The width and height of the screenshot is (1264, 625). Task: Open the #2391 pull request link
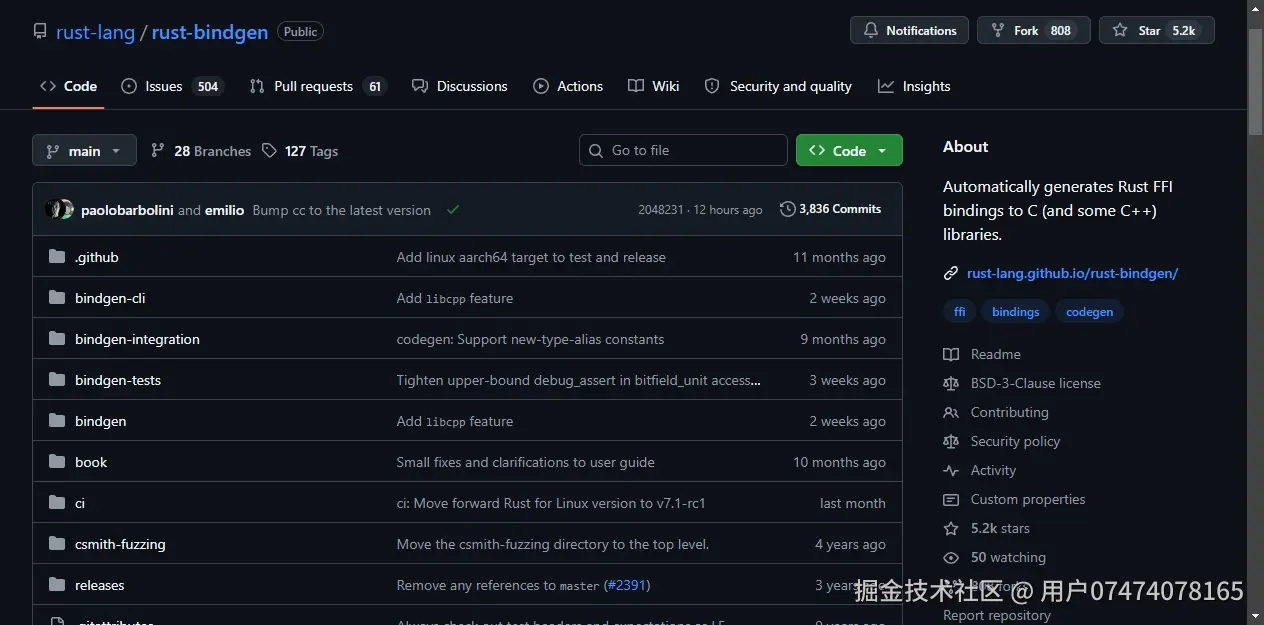(626, 585)
